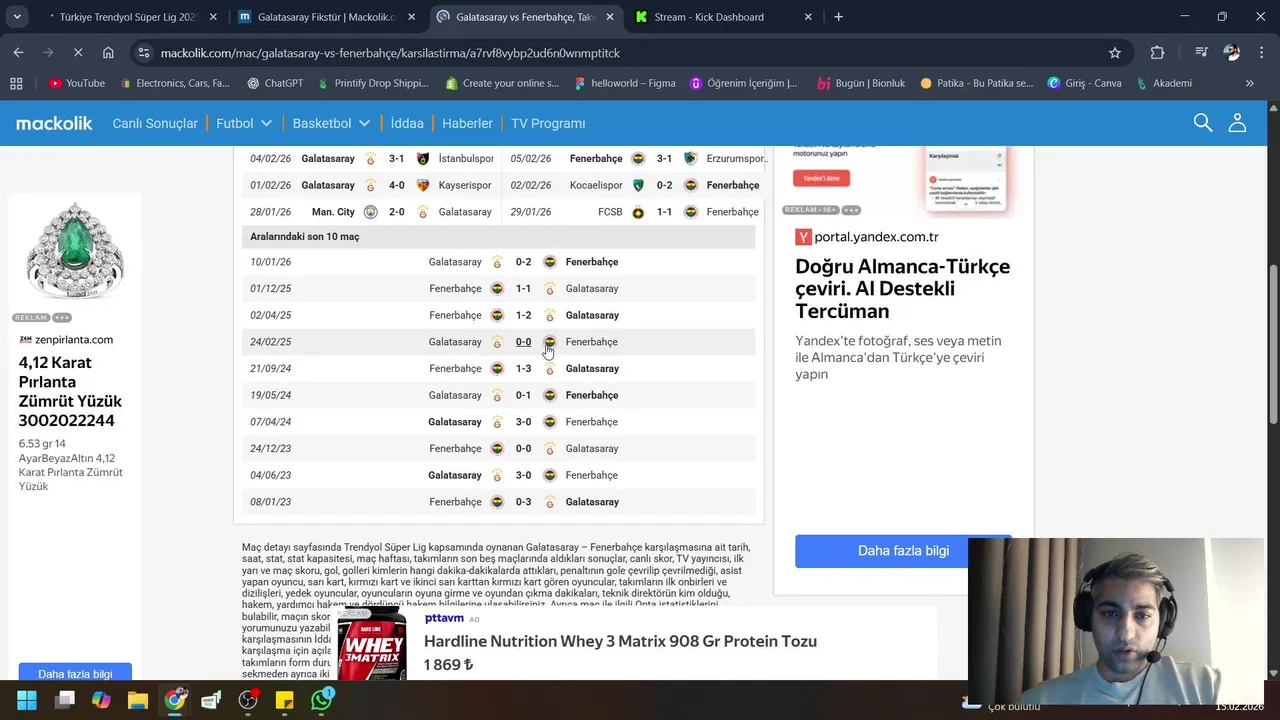Click FCSB club logo in 29/01/26 row

(x=638, y=212)
